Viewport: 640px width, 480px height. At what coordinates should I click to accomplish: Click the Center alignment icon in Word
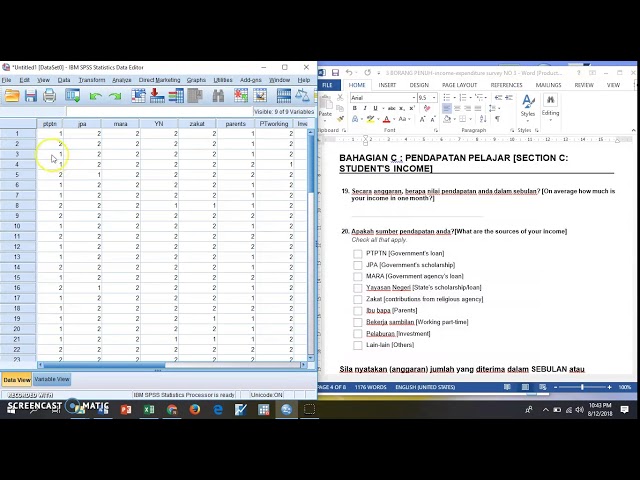pos(457,108)
